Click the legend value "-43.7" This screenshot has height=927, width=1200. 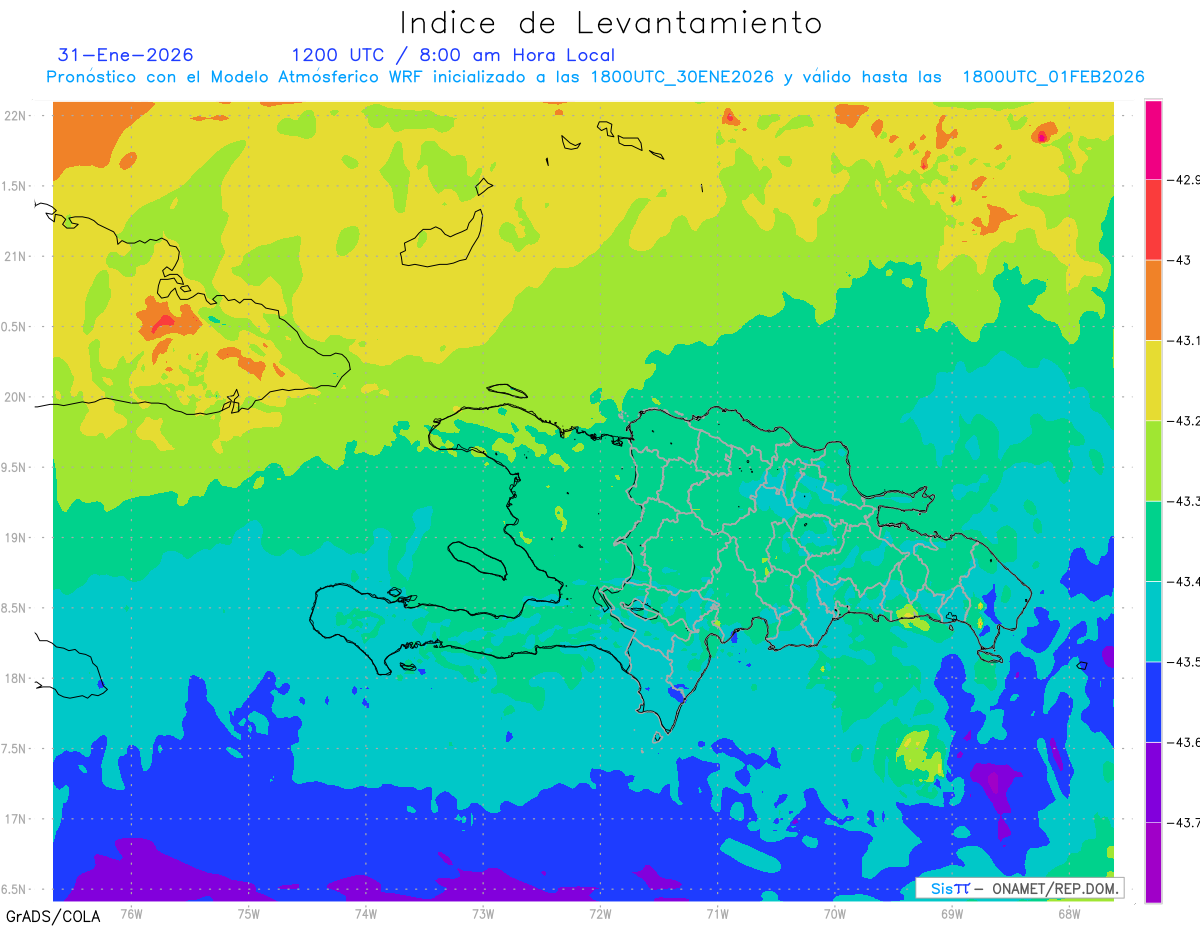[1184, 822]
